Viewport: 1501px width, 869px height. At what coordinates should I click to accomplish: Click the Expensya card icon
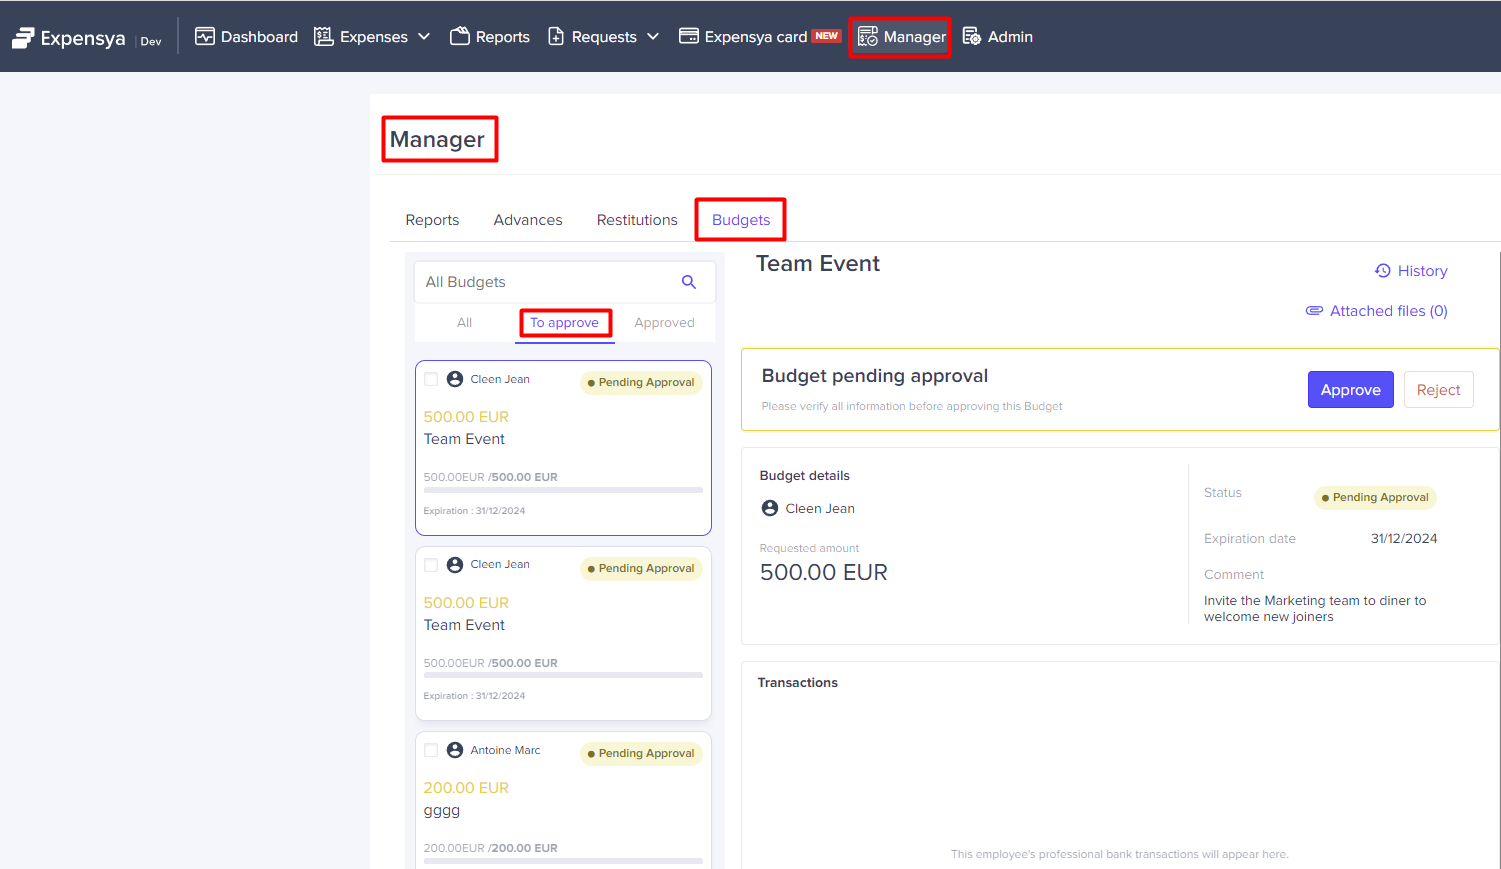689,37
